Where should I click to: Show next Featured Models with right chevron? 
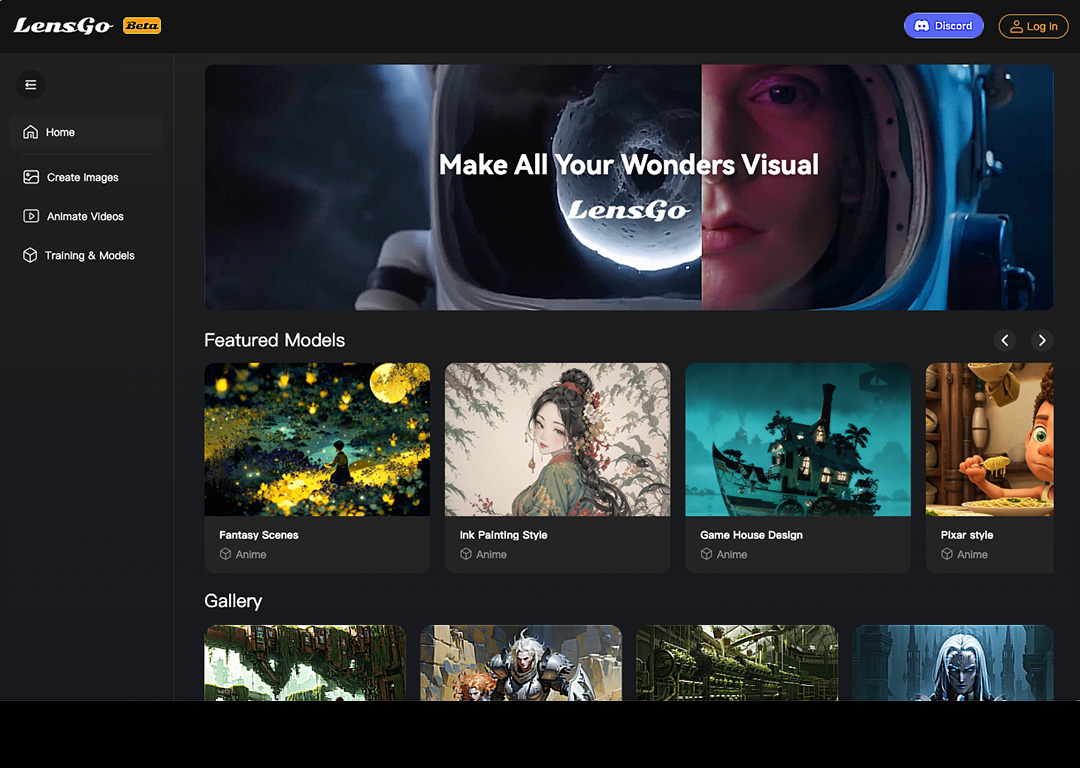click(x=1042, y=340)
